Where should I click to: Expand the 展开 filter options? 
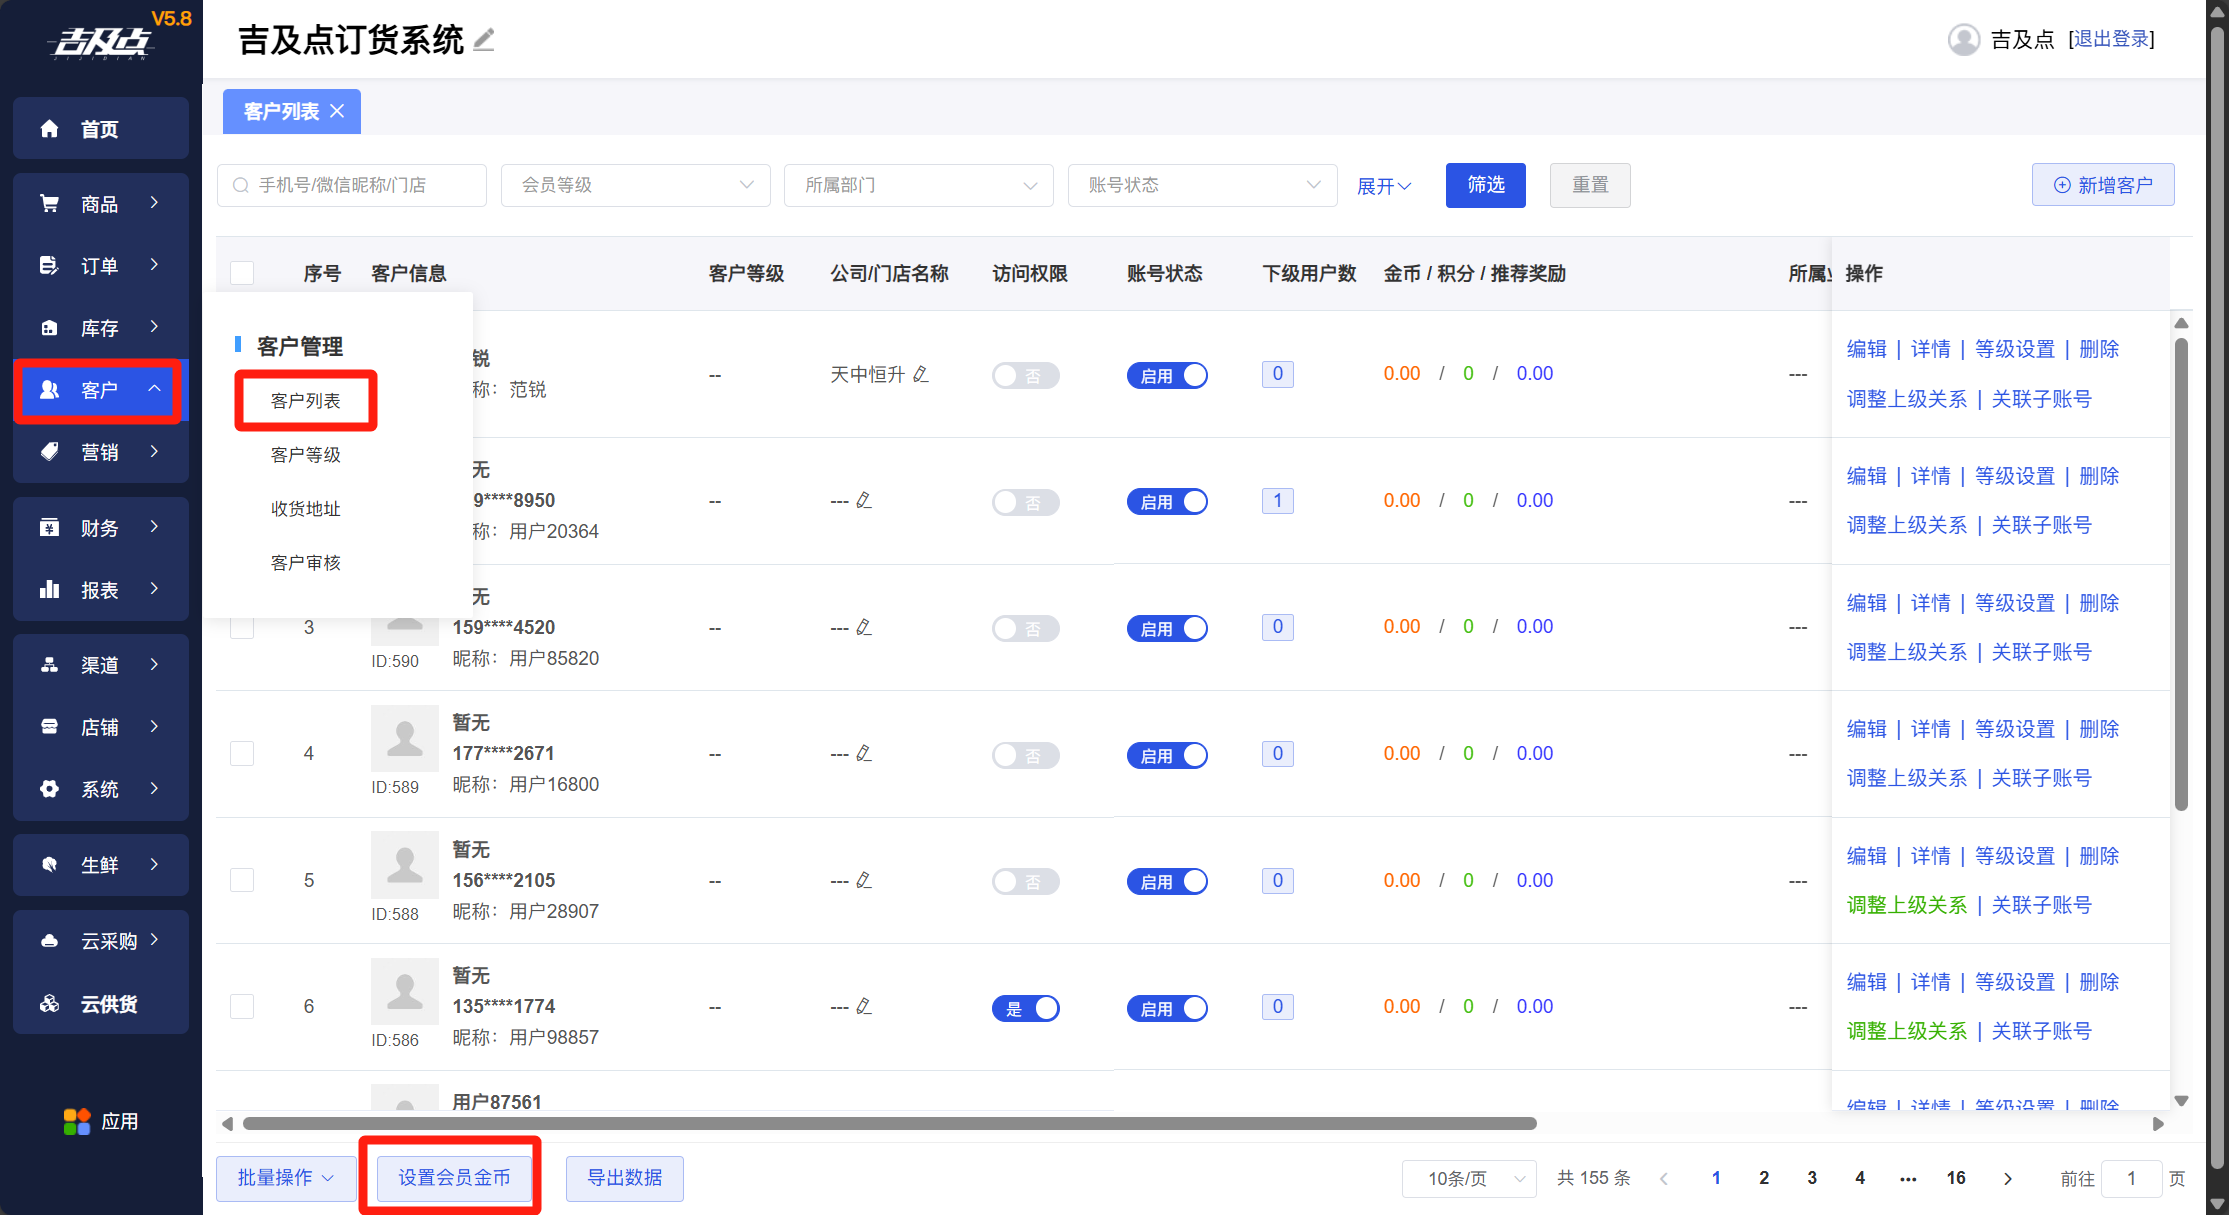coord(1383,186)
